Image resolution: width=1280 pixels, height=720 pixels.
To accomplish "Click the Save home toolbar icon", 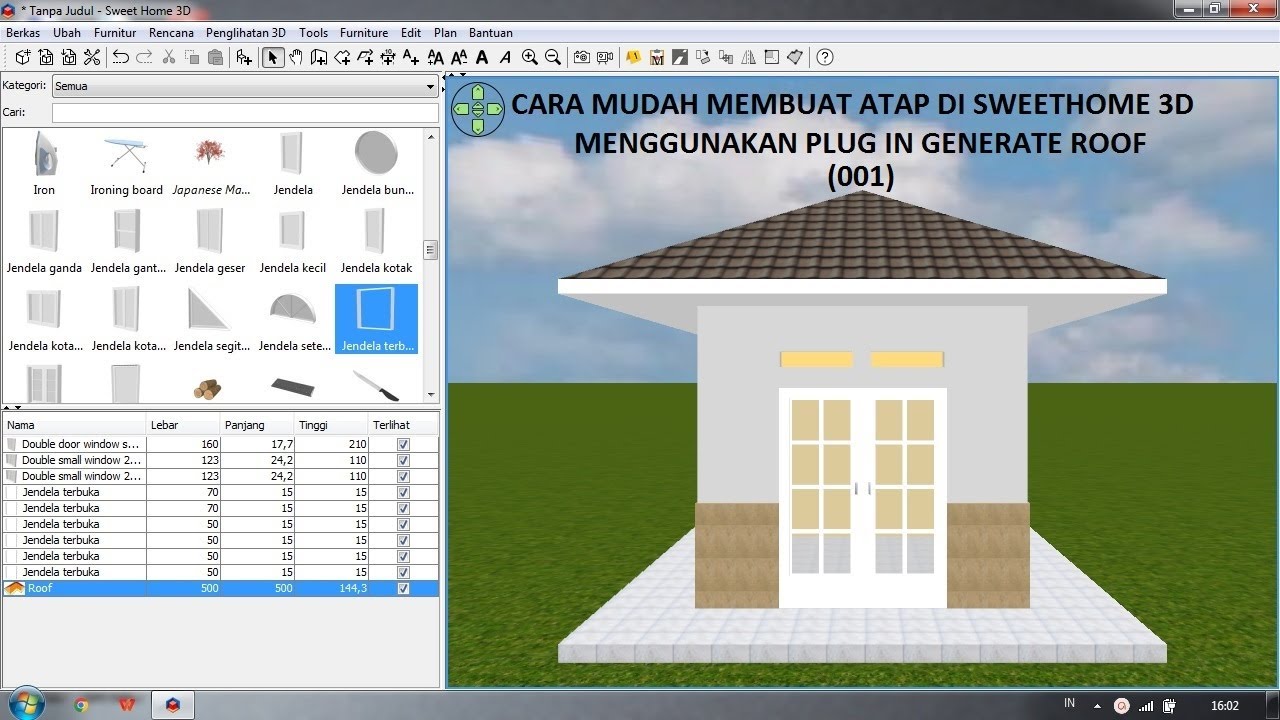I will click(68, 57).
